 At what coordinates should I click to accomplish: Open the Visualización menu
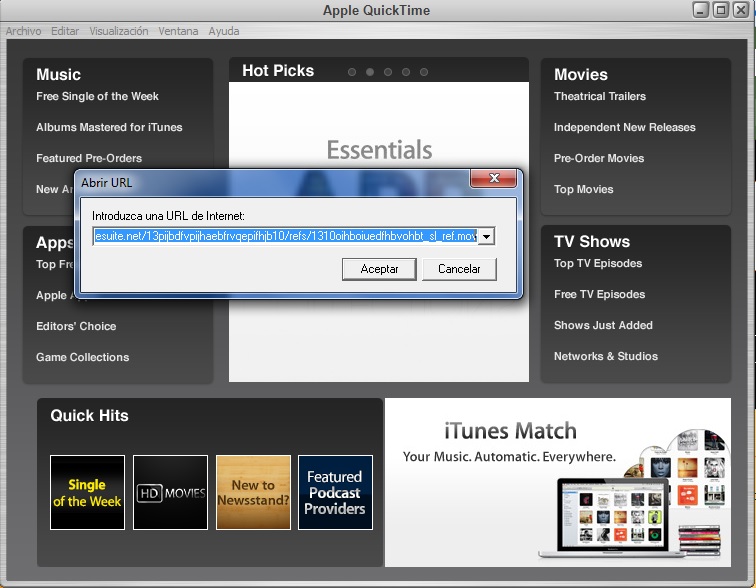[119, 31]
